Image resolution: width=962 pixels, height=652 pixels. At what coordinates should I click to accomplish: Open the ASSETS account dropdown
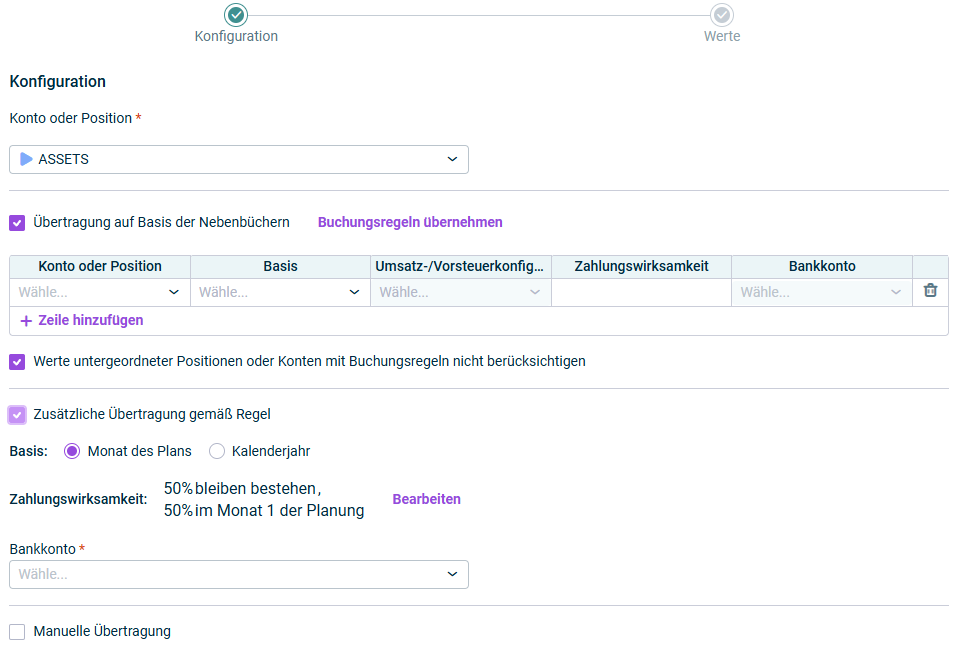pos(239,159)
